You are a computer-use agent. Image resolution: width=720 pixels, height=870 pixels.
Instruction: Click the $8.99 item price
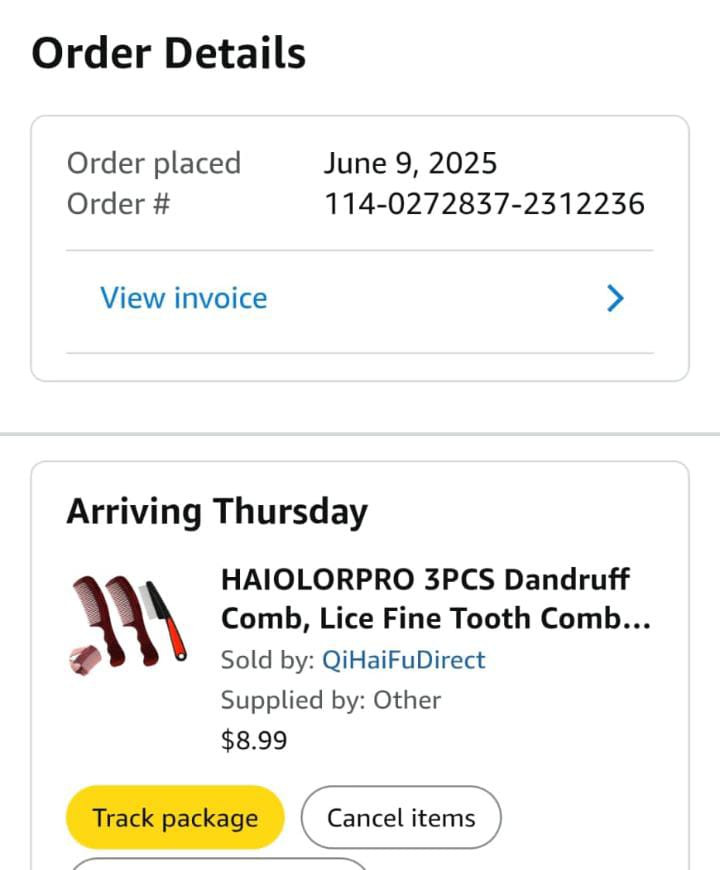[254, 741]
